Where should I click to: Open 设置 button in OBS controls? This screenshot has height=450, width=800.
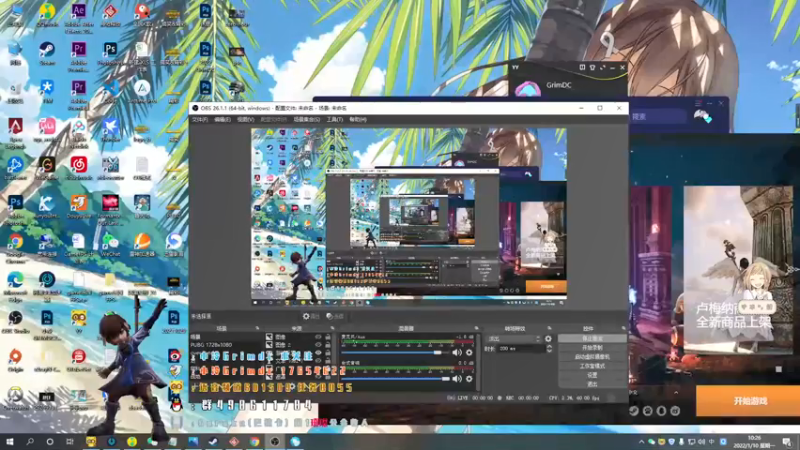[592, 375]
